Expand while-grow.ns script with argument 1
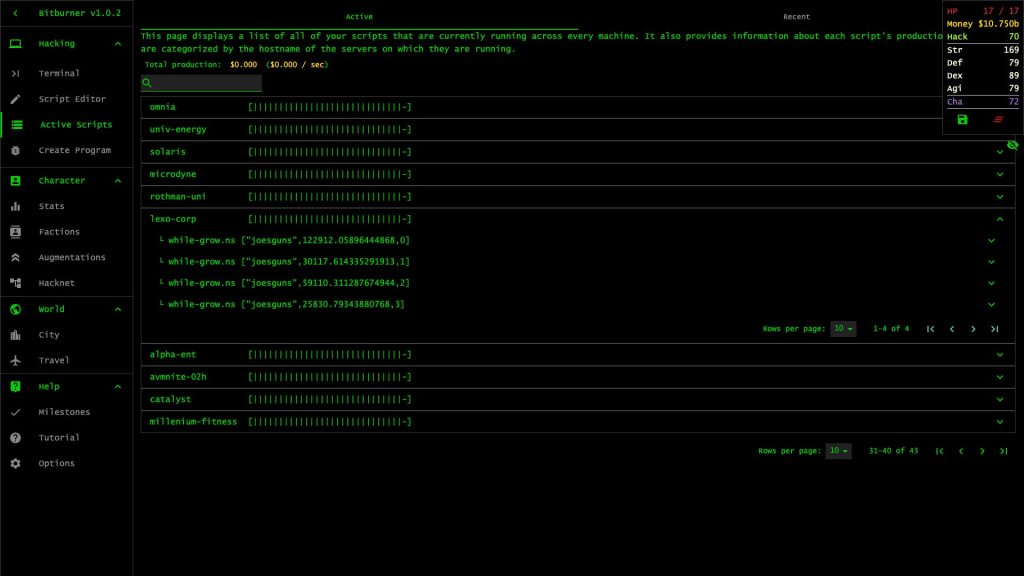The width and height of the screenshot is (1024, 576). click(991, 262)
